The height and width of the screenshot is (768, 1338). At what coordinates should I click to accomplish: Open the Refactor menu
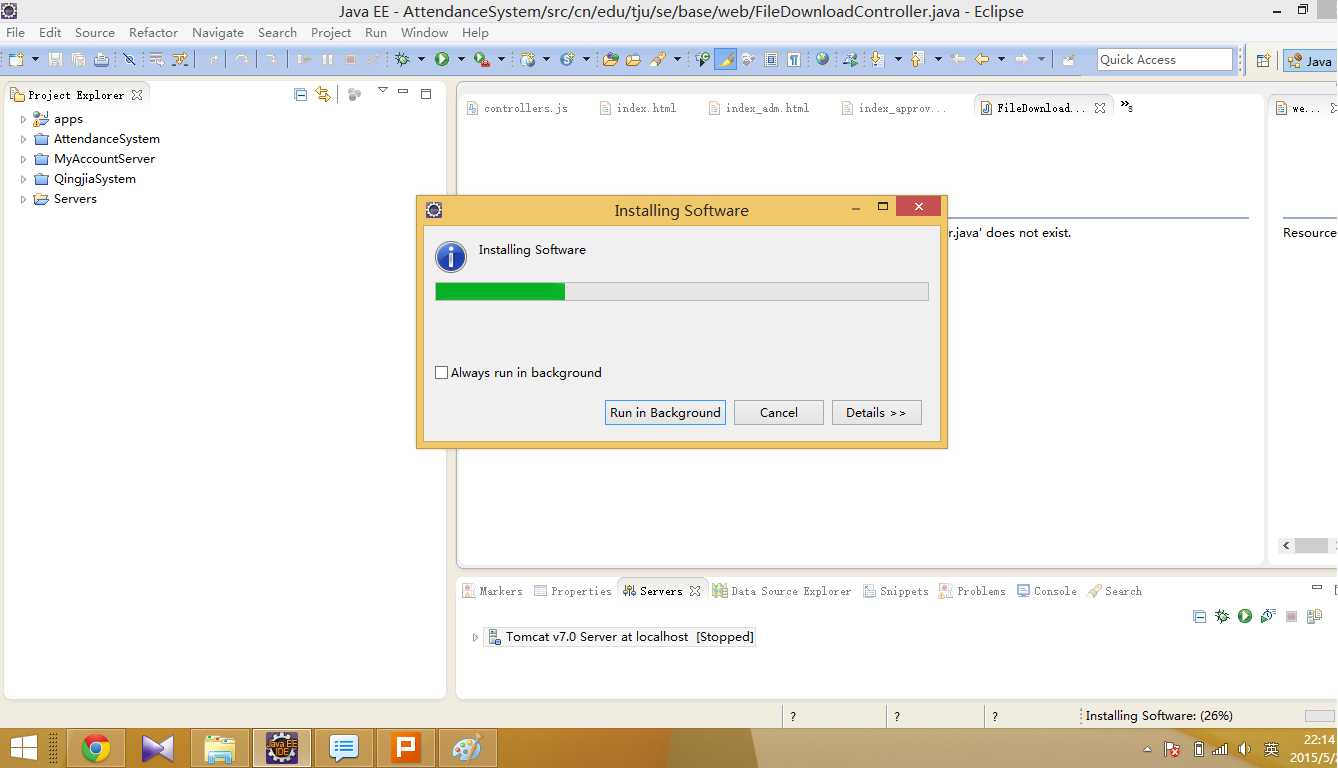[153, 32]
